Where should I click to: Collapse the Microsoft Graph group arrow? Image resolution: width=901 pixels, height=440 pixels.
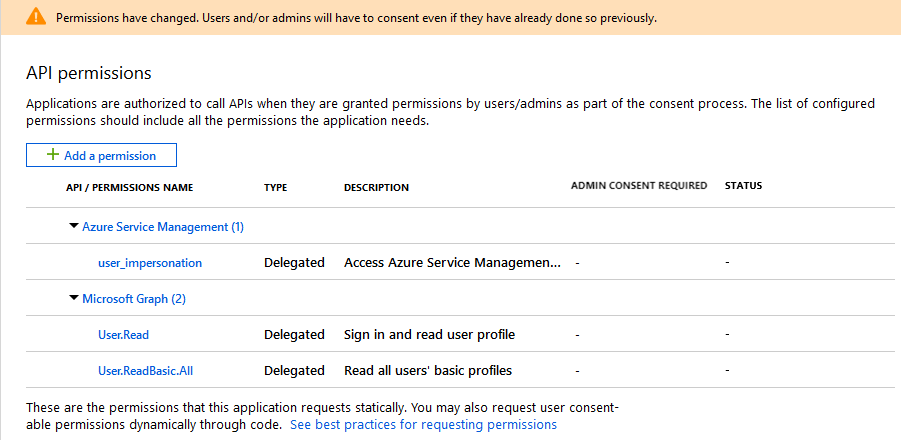73,298
